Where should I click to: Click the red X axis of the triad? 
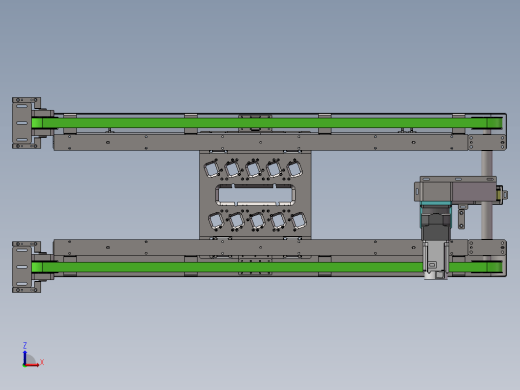coord(32,365)
